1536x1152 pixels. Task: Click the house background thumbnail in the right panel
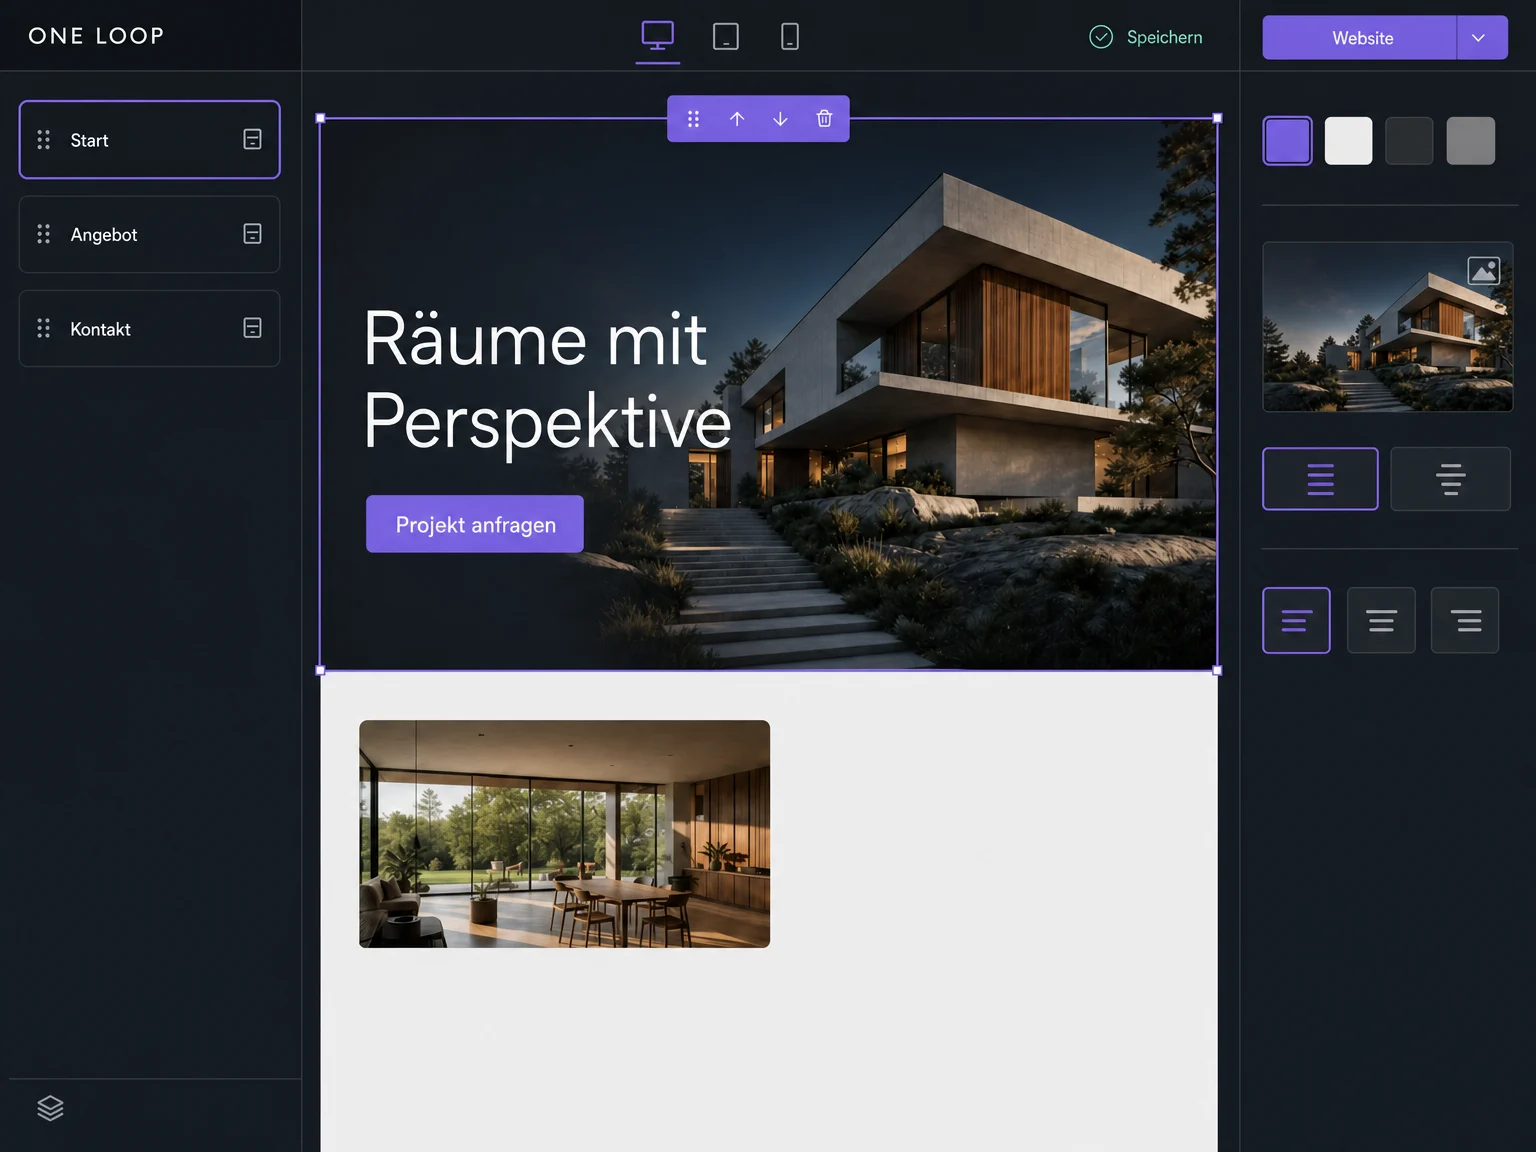pyautogui.click(x=1388, y=327)
